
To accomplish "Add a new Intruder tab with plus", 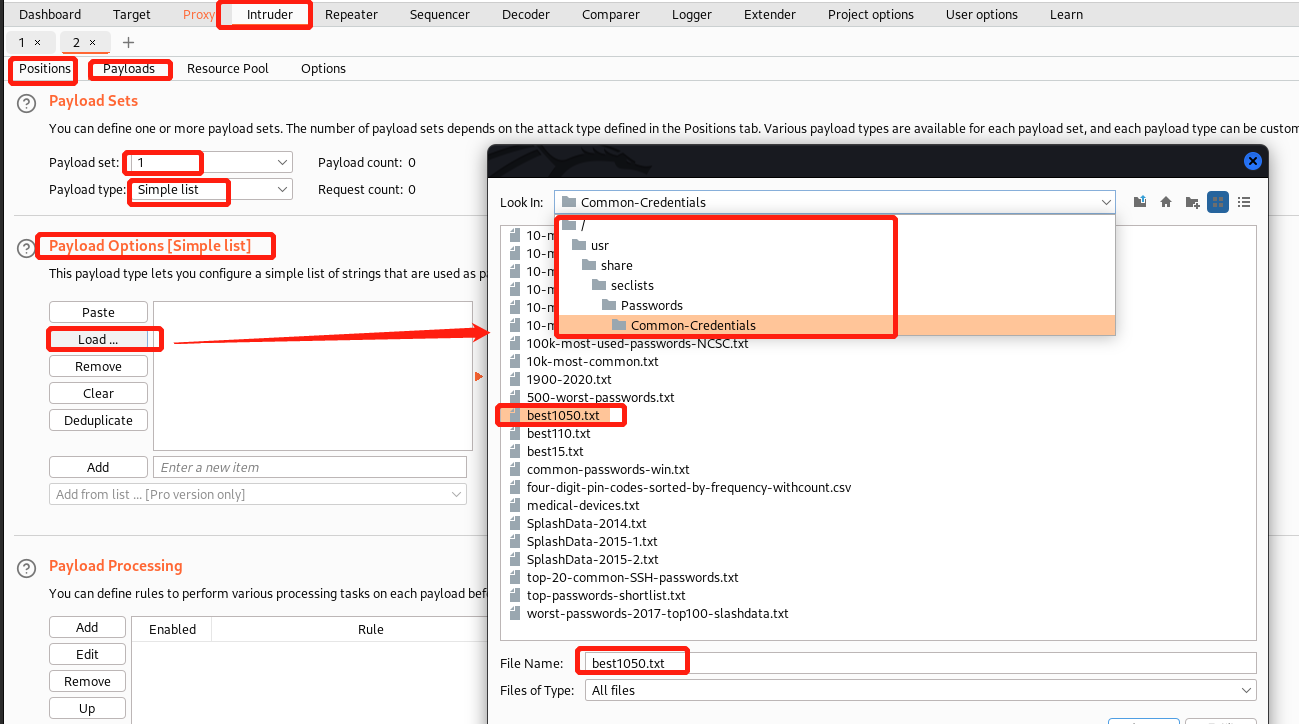I will 128,42.
